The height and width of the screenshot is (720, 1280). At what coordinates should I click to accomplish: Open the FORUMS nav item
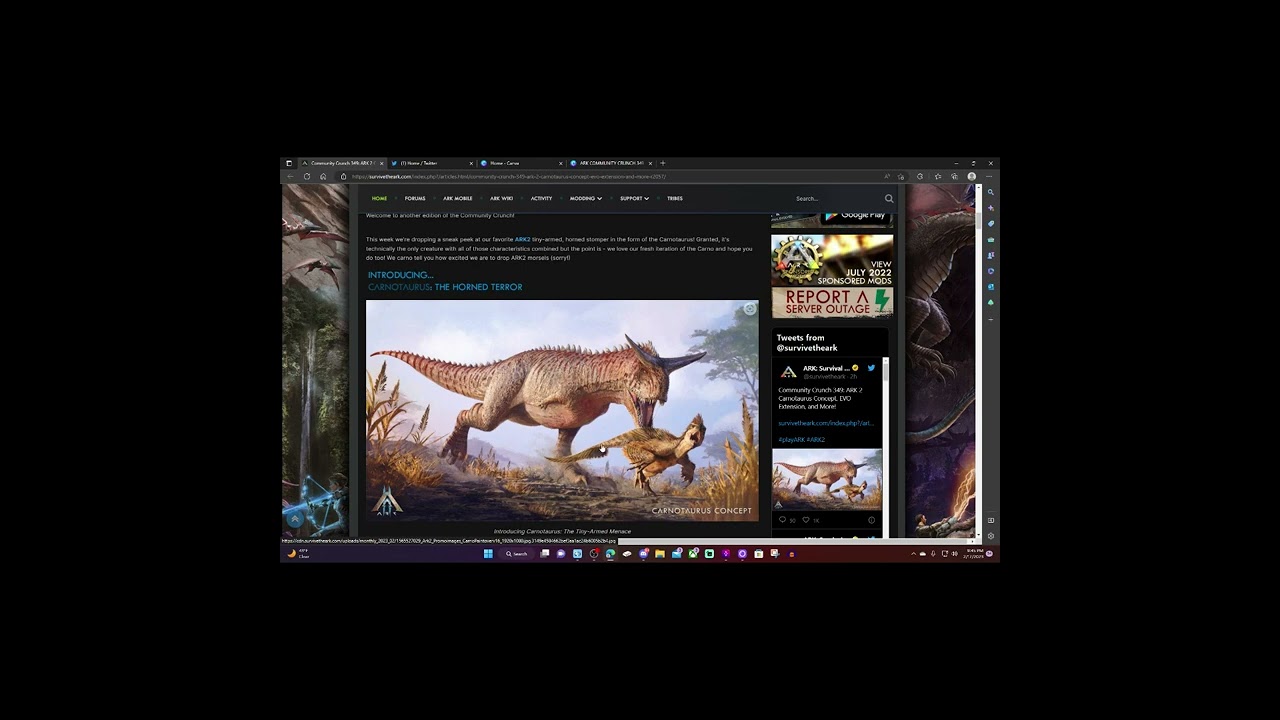(415, 198)
